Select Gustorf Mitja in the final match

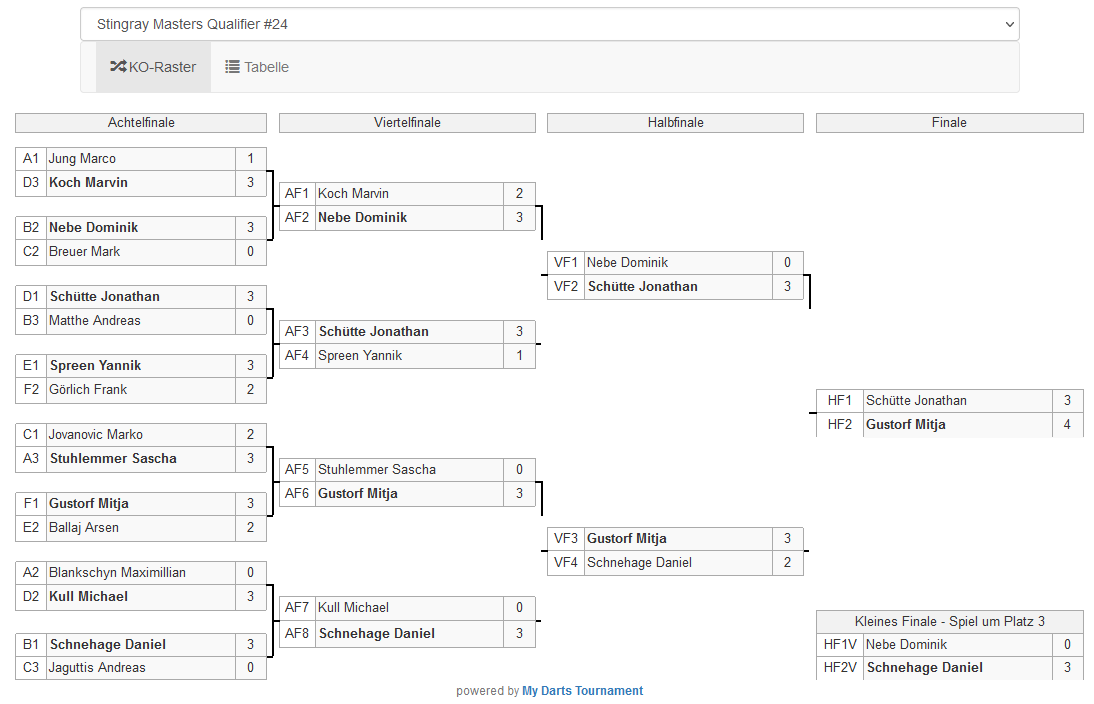905,425
